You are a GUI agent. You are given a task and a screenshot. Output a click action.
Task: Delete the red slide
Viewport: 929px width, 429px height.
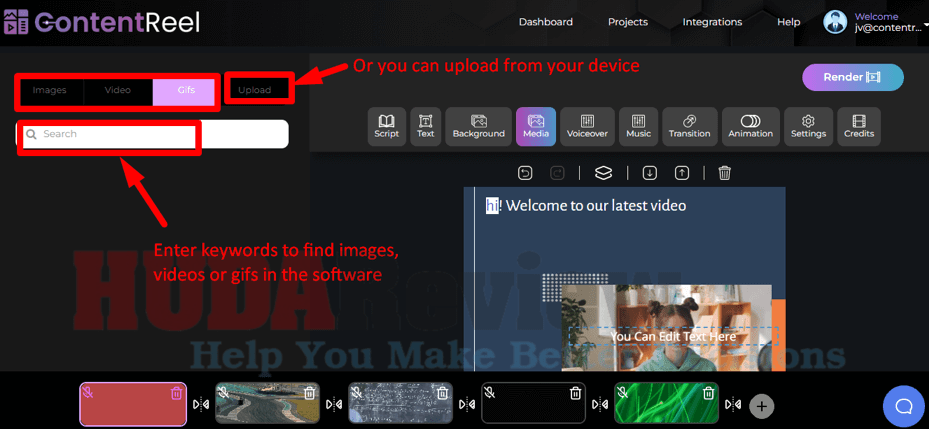click(x=176, y=393)
